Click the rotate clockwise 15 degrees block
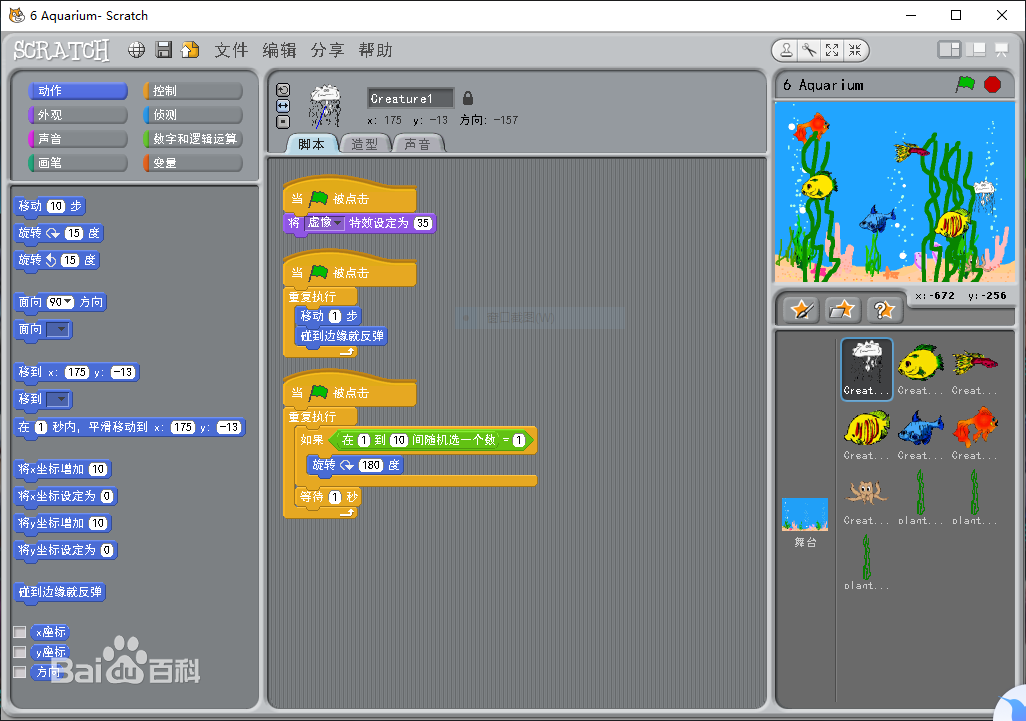The width and height of the screenshot is (1026, 721). [59, 234]
